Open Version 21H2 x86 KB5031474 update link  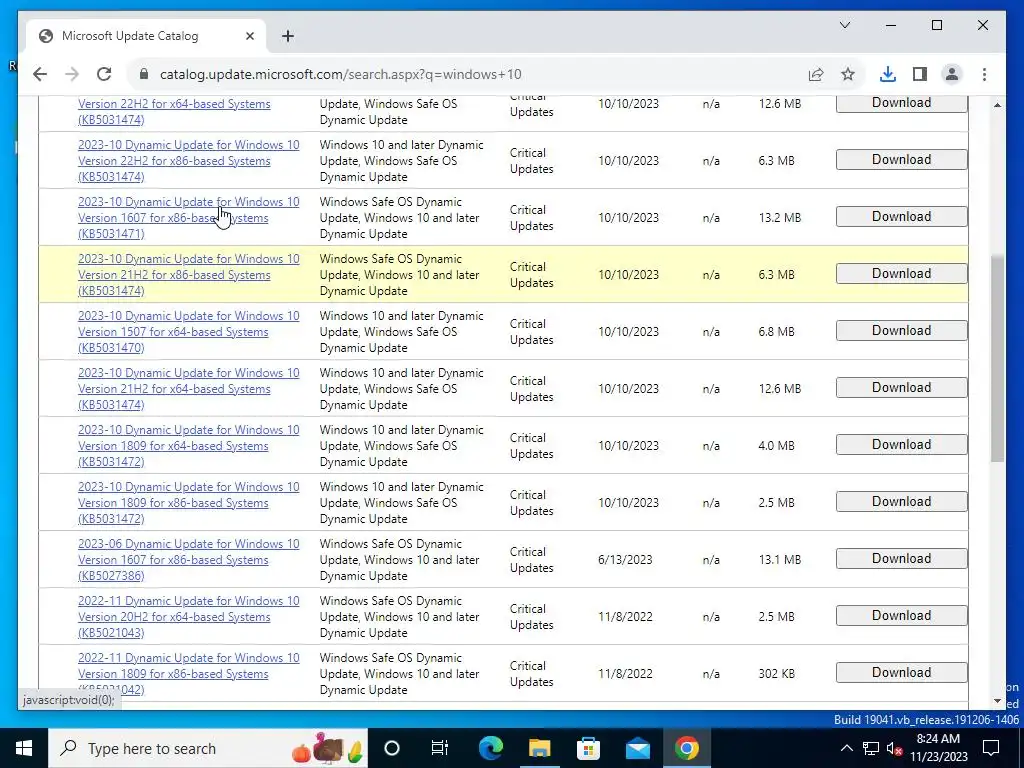[189, 274]
